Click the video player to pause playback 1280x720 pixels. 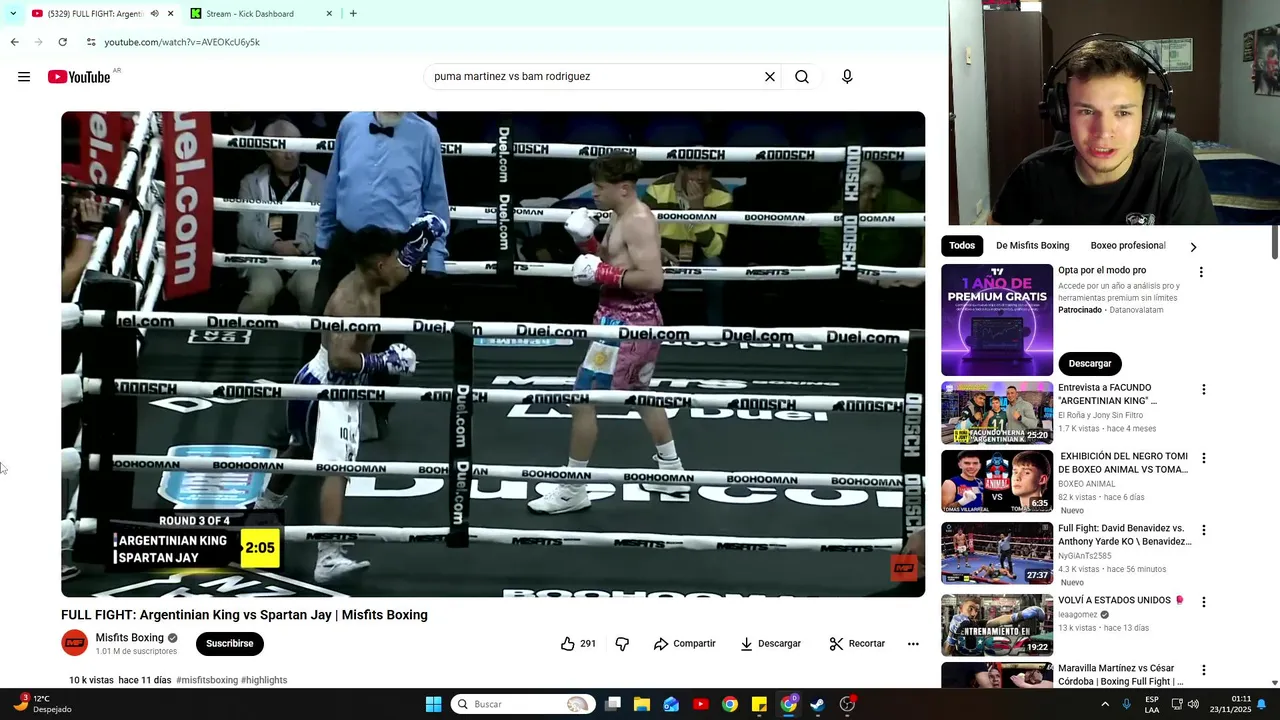[x=493, y=354]
